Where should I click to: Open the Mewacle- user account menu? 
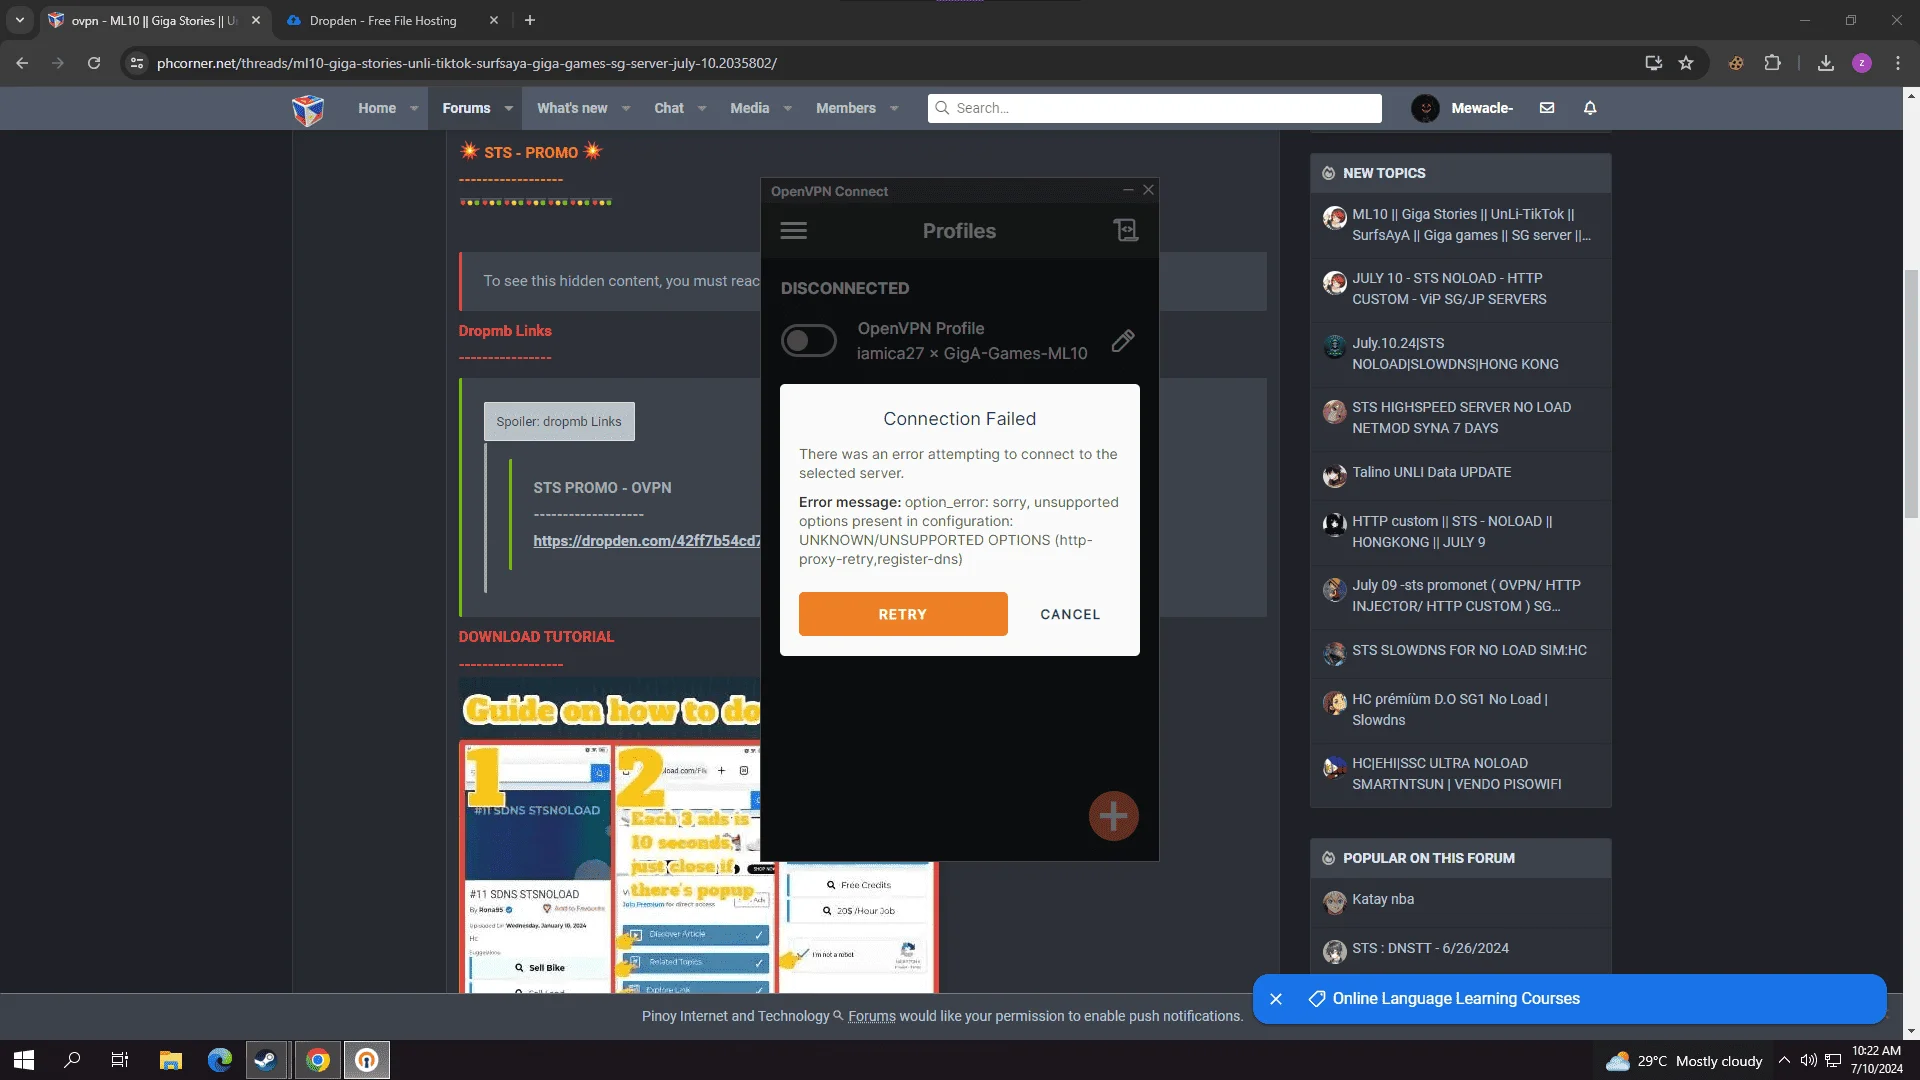click(1462, 108)
